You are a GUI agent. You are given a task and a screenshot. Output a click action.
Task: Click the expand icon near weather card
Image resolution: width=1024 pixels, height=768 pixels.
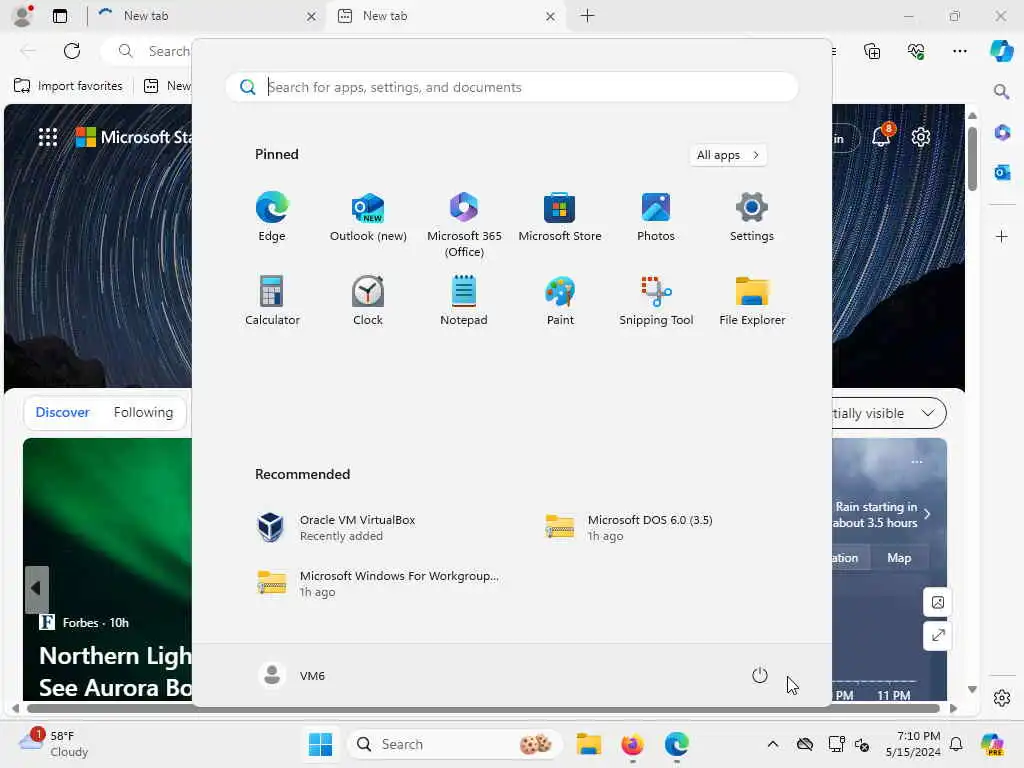tap(938, 635)
